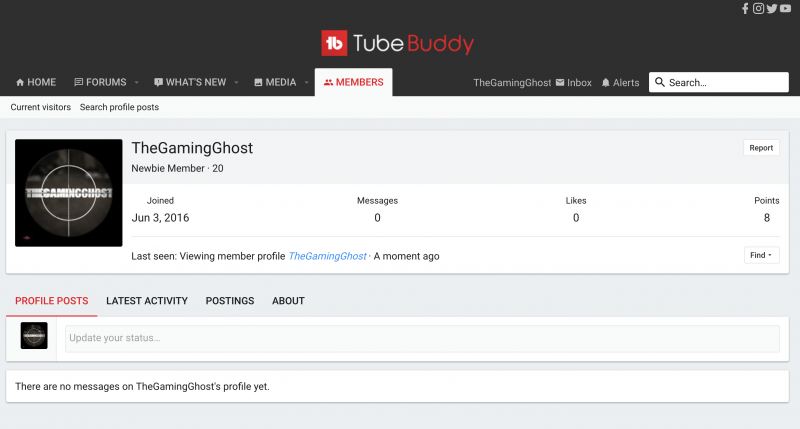Click the Report button

point(761,148)
